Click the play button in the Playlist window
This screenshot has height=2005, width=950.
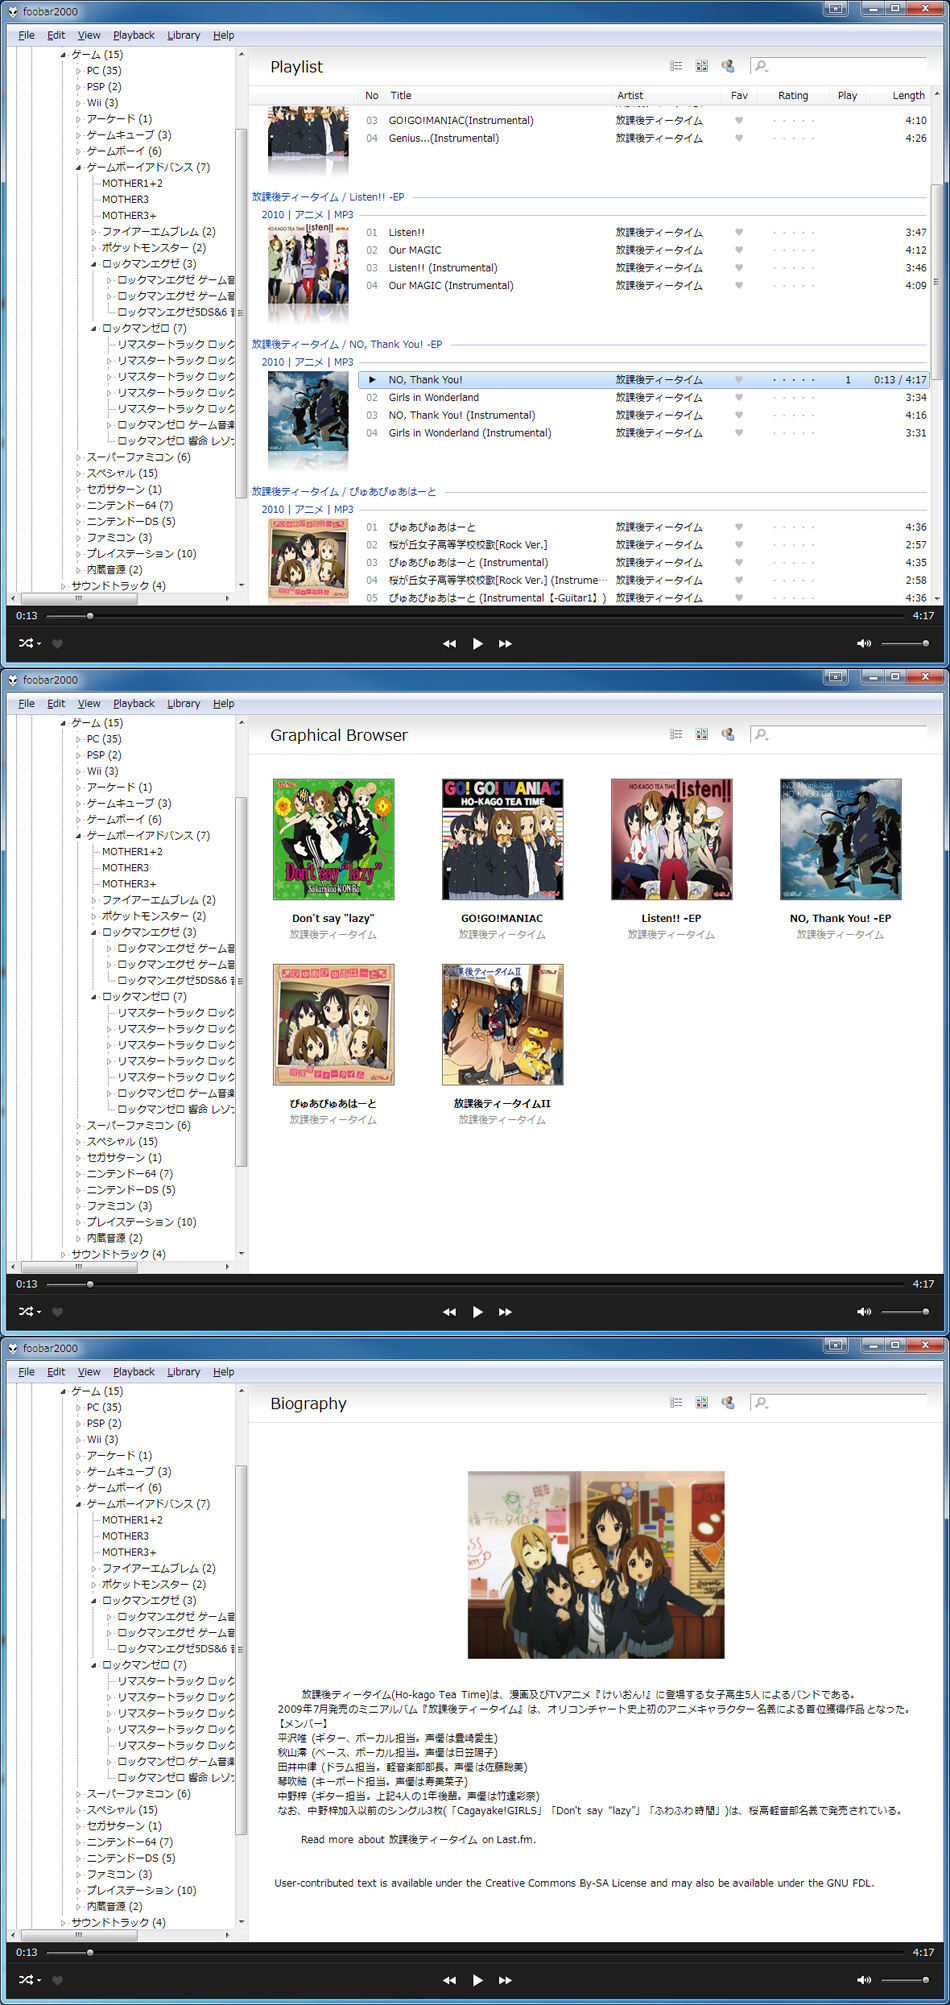click(x=477, y=644)
